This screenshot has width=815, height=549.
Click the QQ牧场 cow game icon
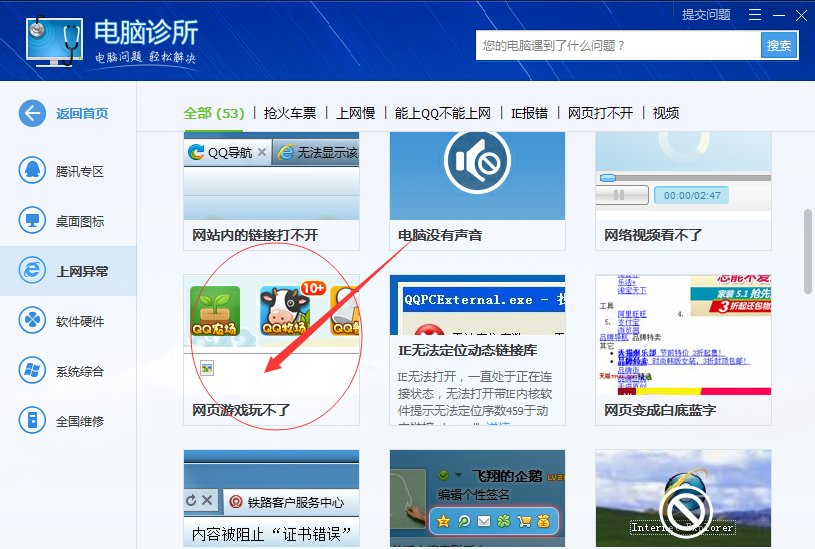pyautogui.click(x=285, y=311)
